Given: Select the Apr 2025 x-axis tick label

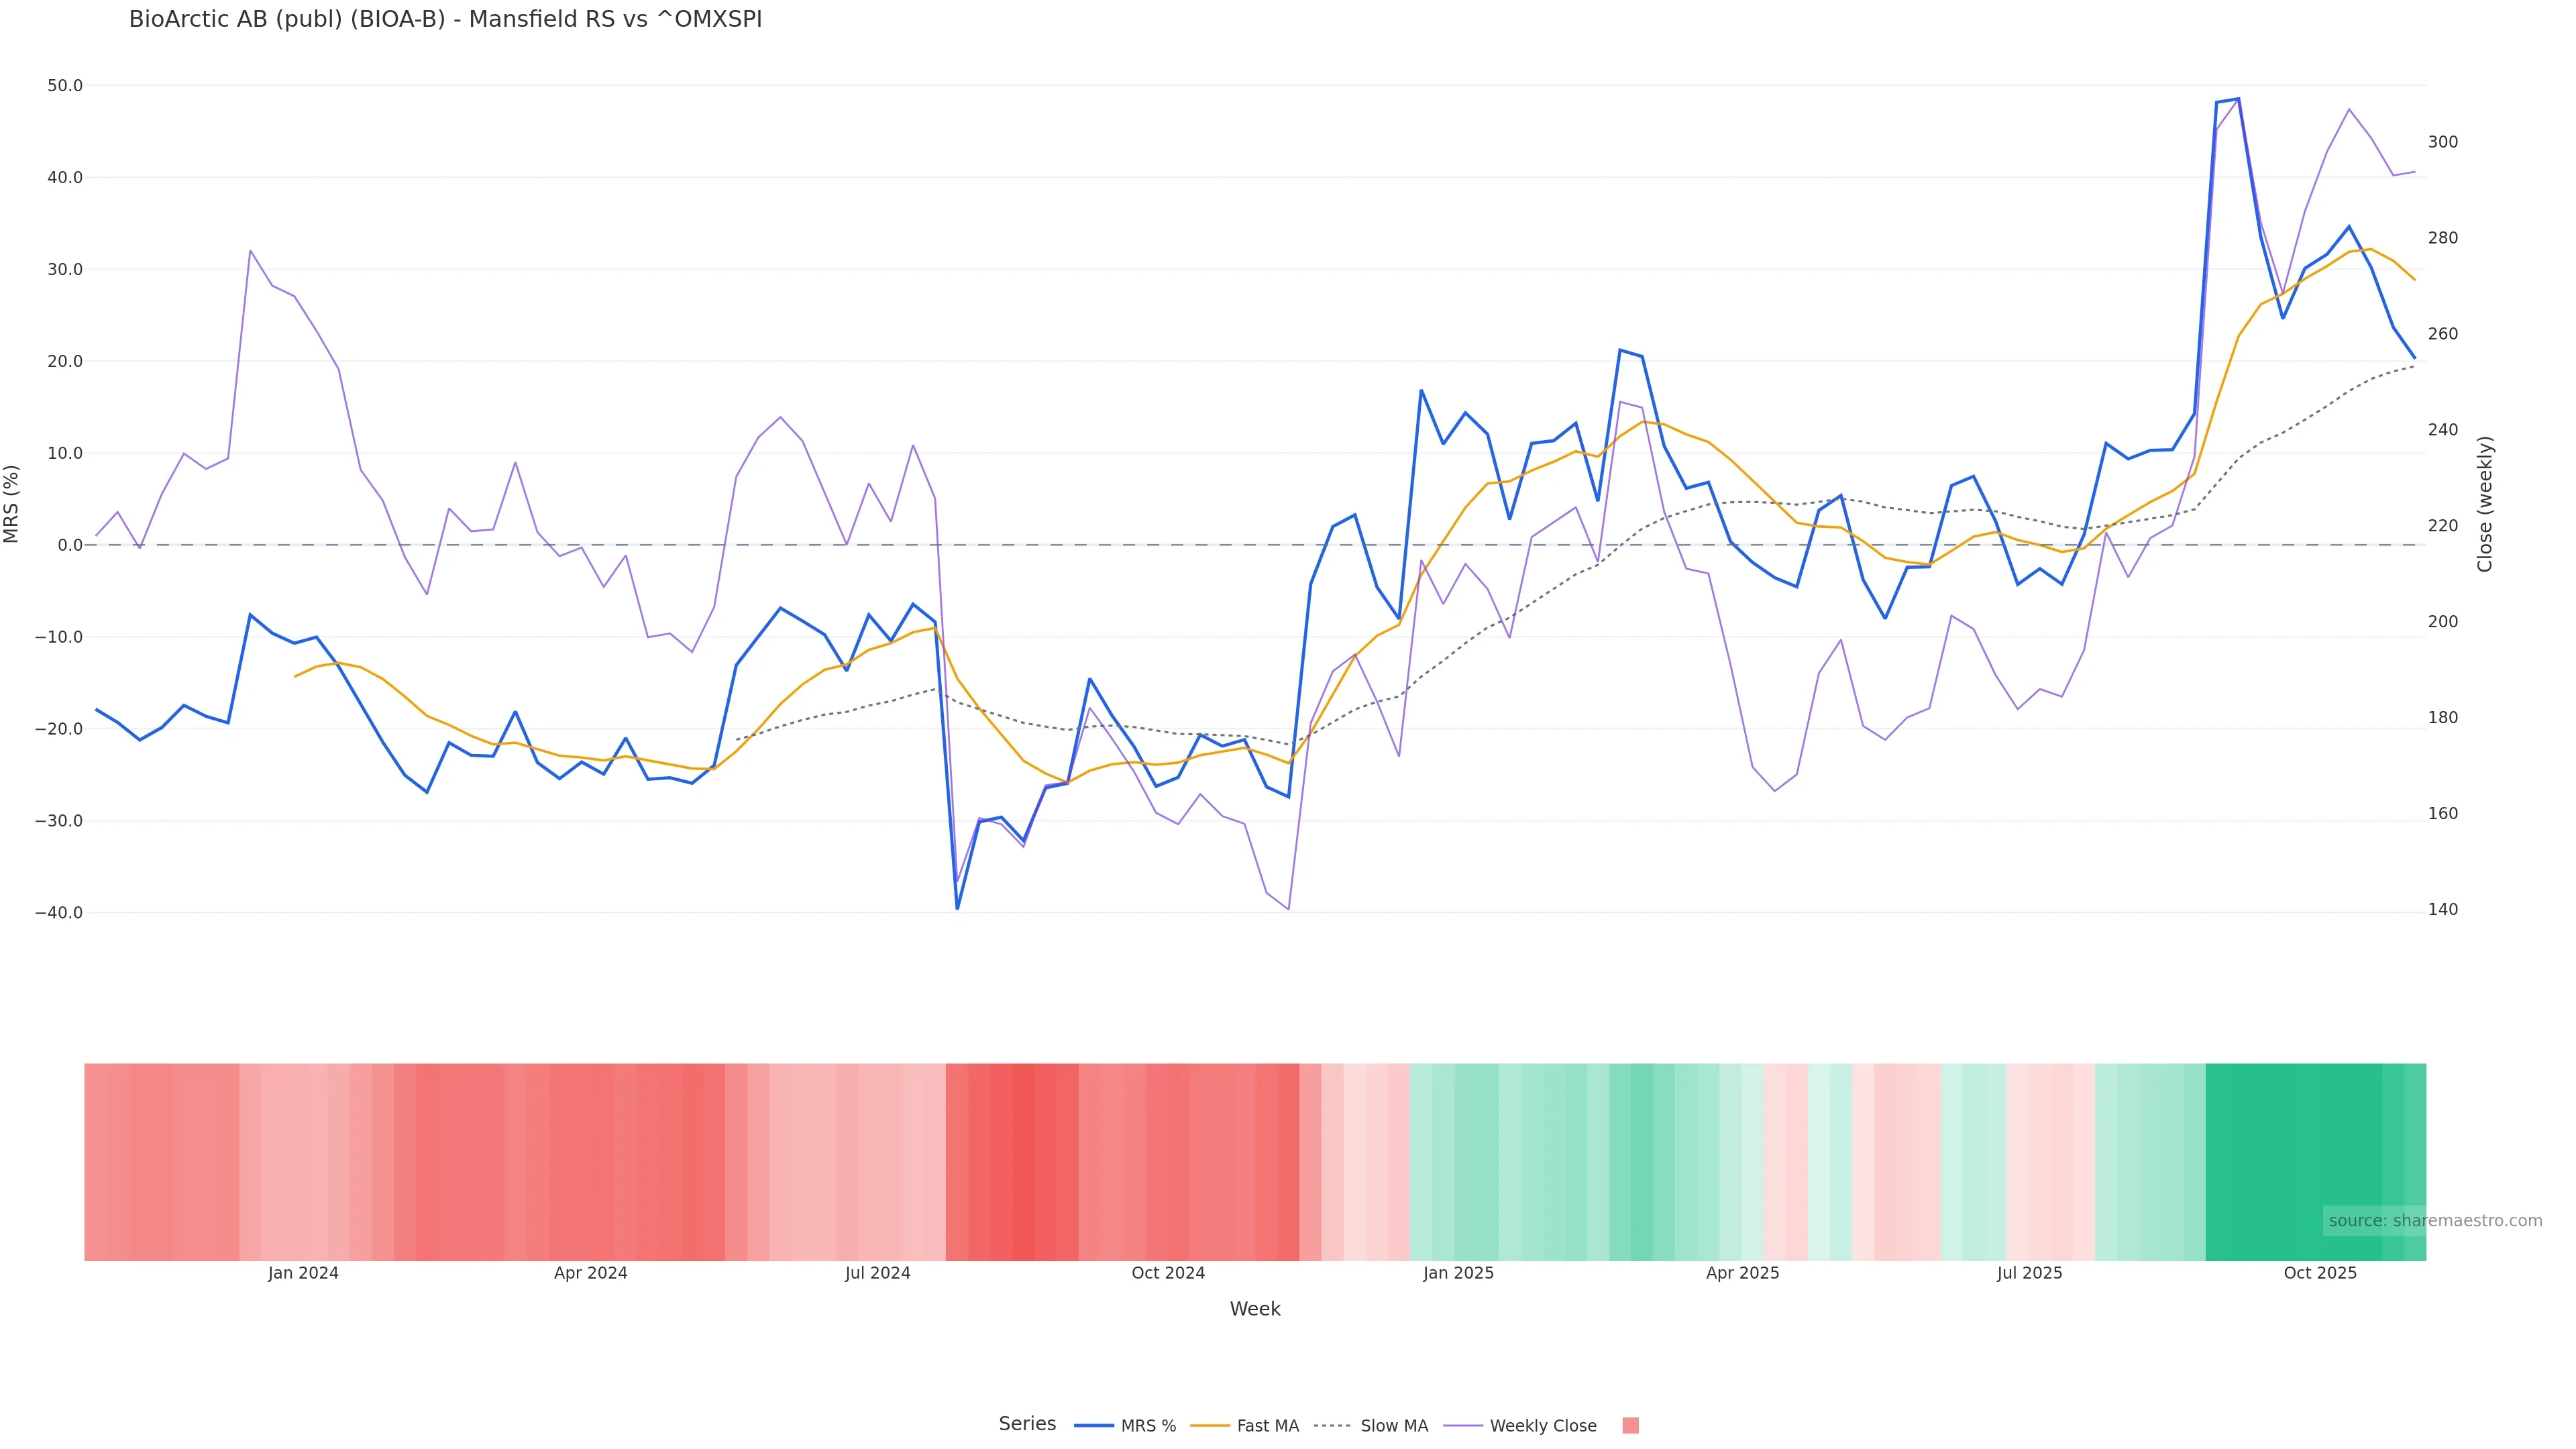Looking at the screenshot, I should pos(1742,1273).
